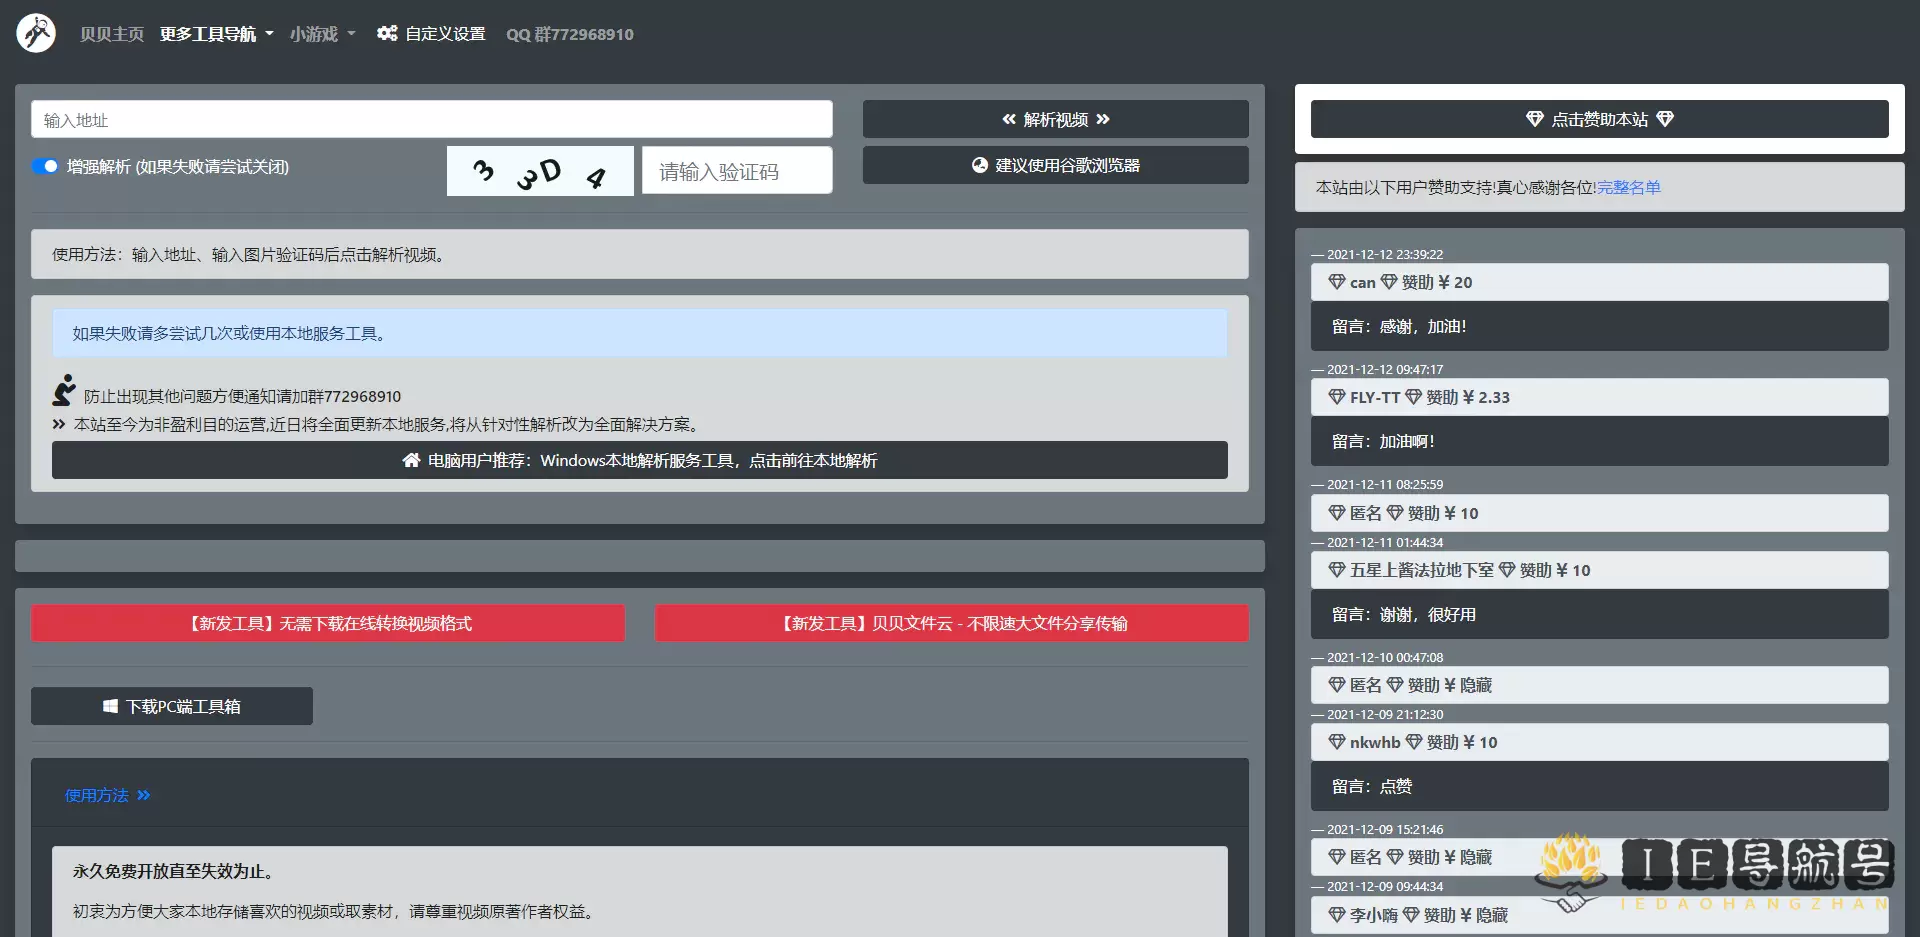Image resolution: width=1920 pixels, height=937 pixels.
Task: Click the 输入地址 address input field
Action: pos(430,119)
